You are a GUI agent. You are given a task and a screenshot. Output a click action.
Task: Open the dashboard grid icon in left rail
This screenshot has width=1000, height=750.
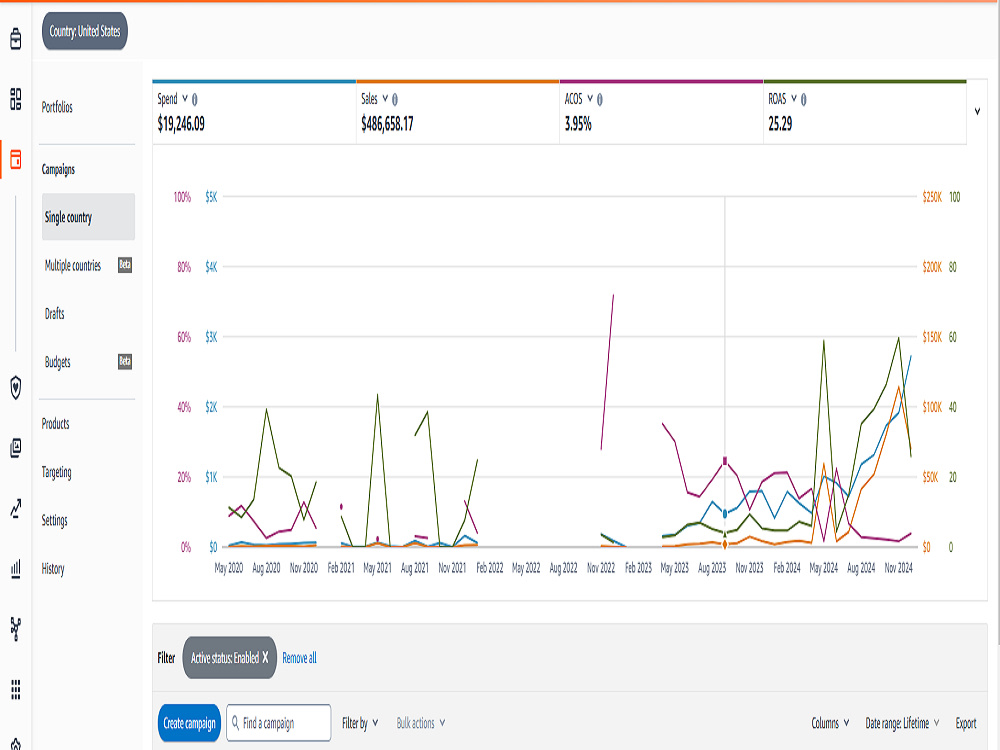[x=16, y=99]
